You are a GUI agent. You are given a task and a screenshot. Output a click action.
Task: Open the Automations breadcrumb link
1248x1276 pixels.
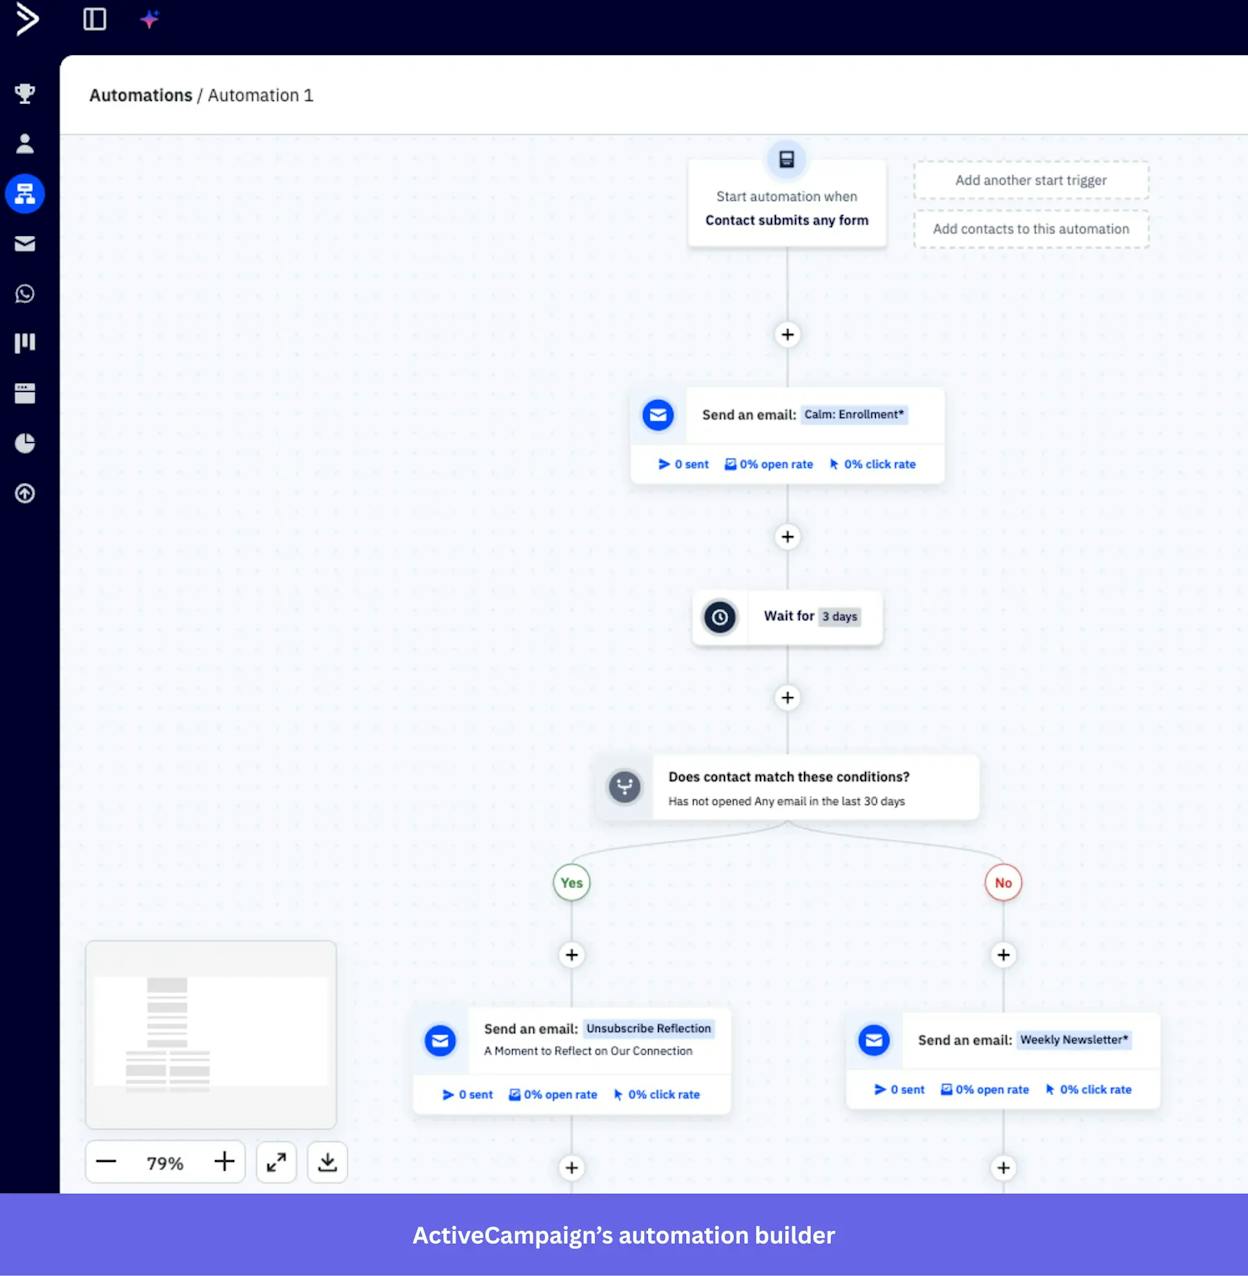click(141, 95)
